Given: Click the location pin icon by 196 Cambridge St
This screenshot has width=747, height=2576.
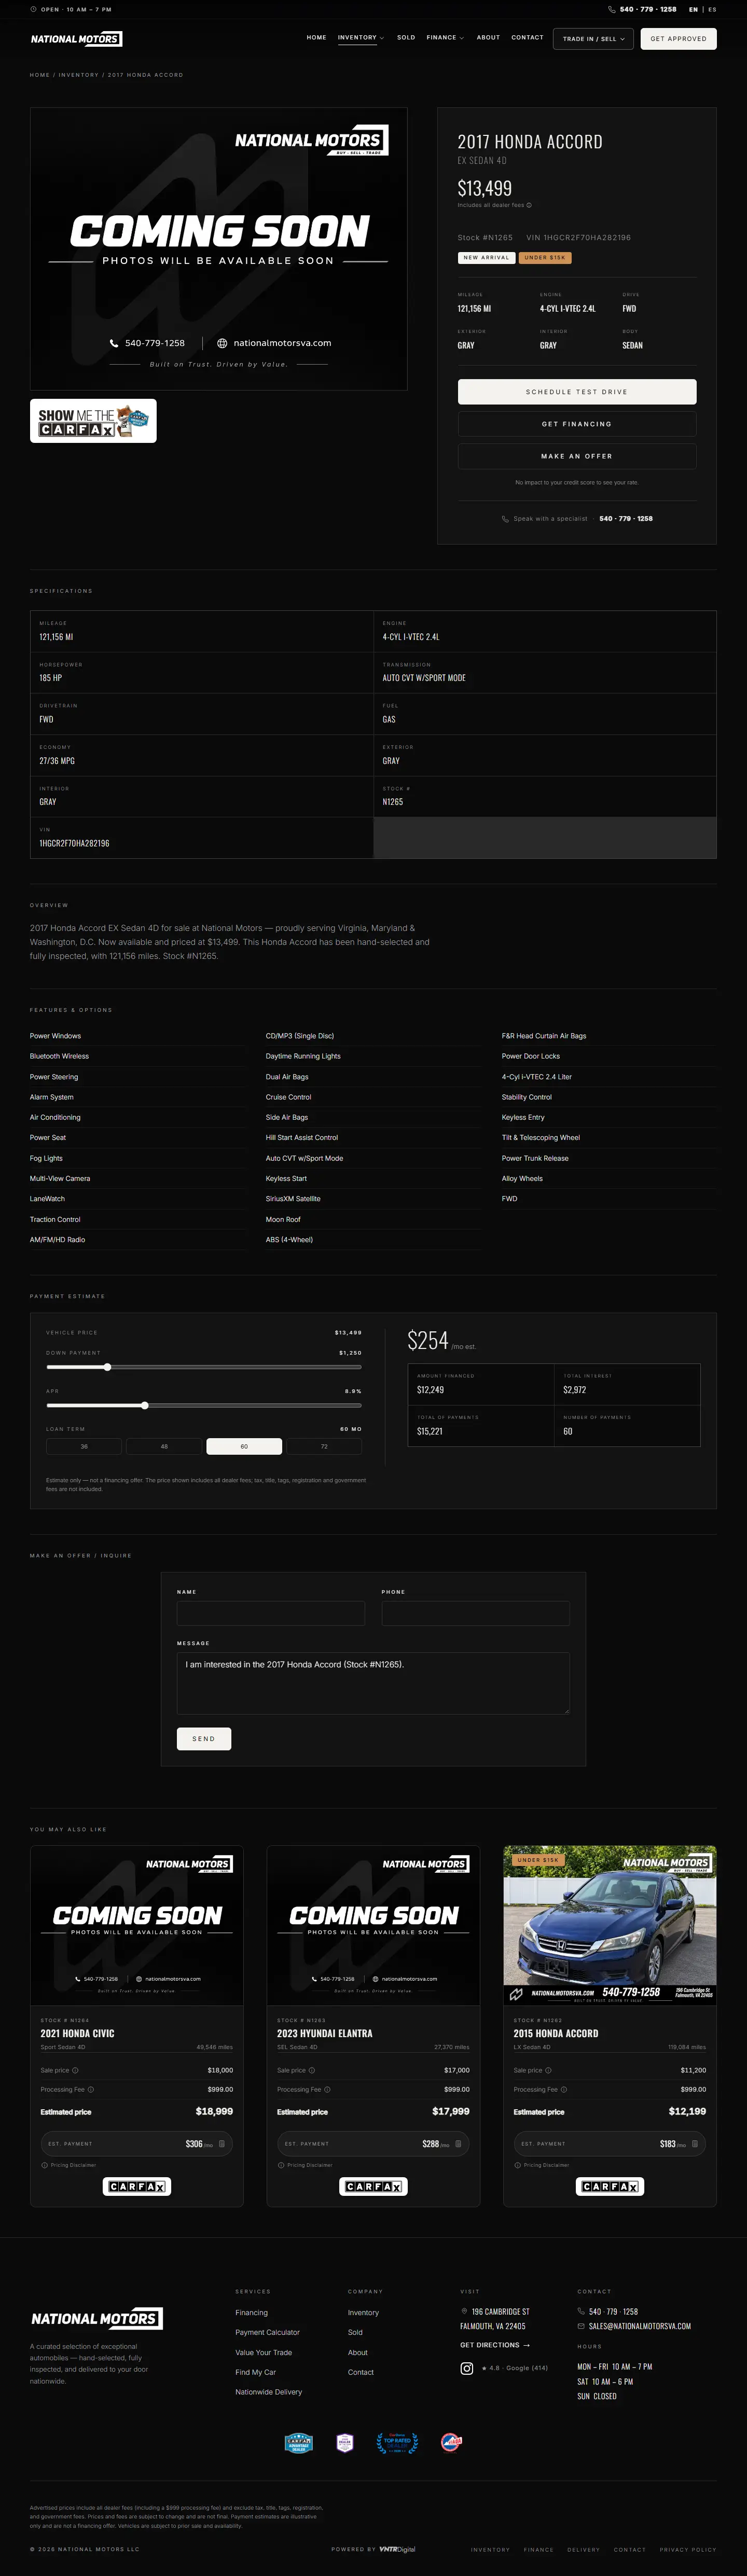Looking at the screenshot, I should tap(464, 2311).
